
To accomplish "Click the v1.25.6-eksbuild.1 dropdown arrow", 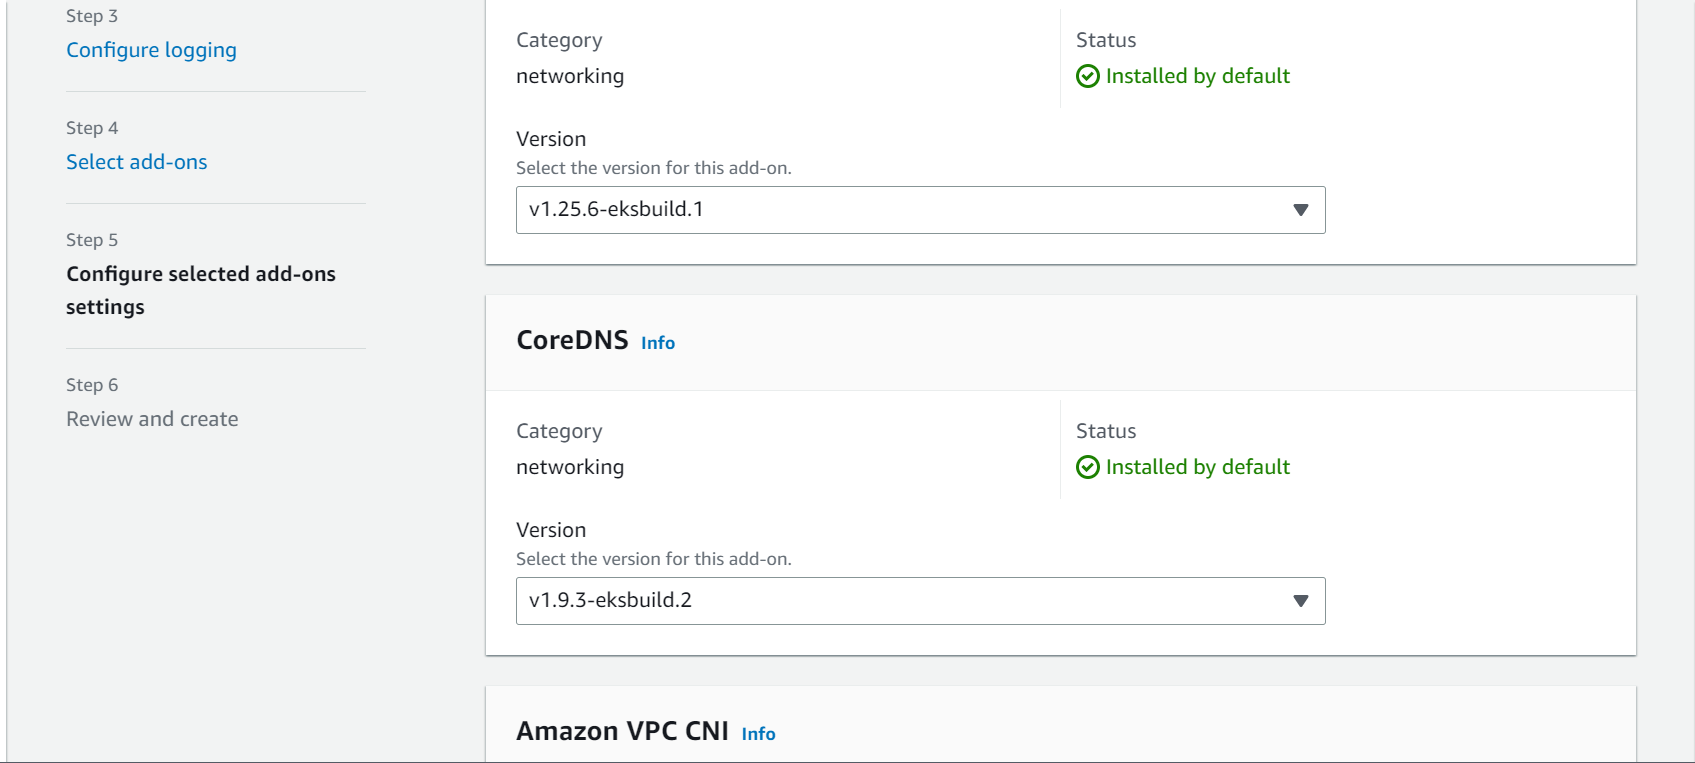I will [x=1300, y=210].
